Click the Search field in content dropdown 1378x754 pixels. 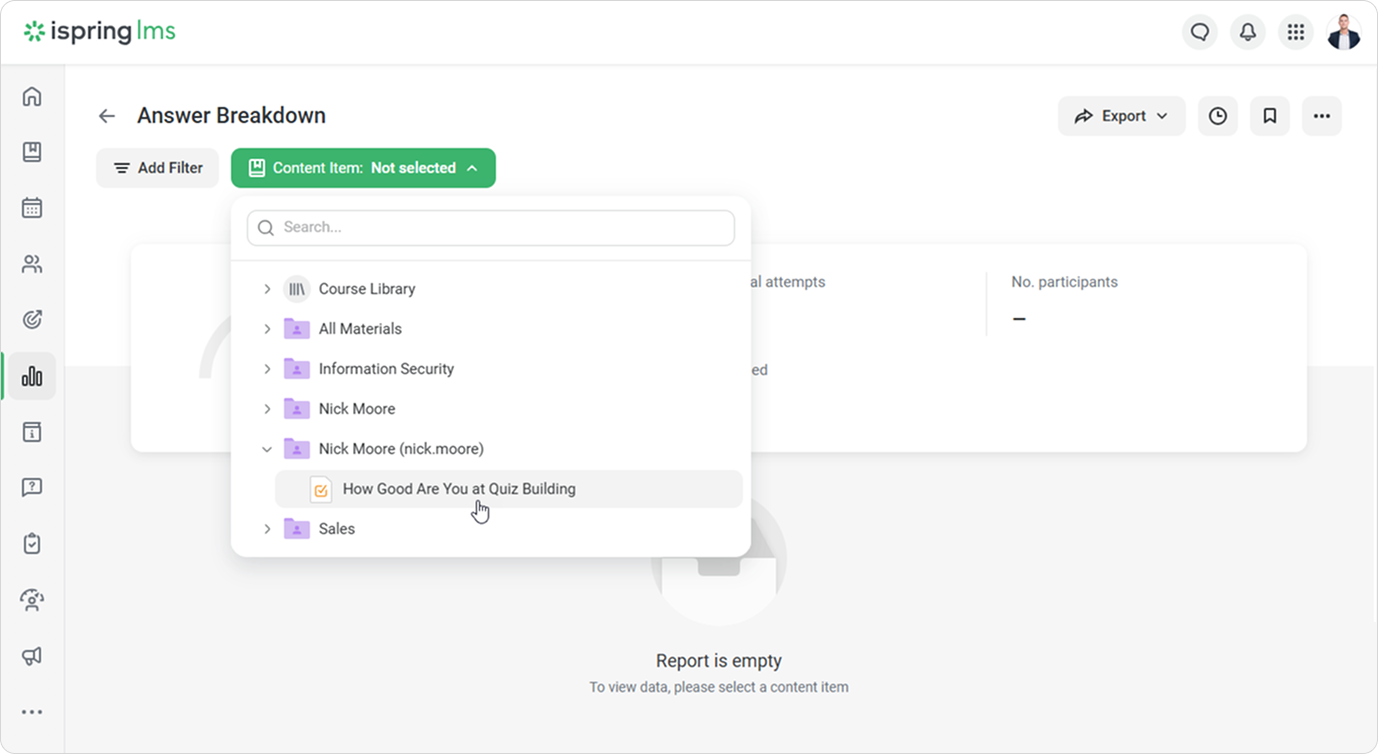(x=490, y=227)
